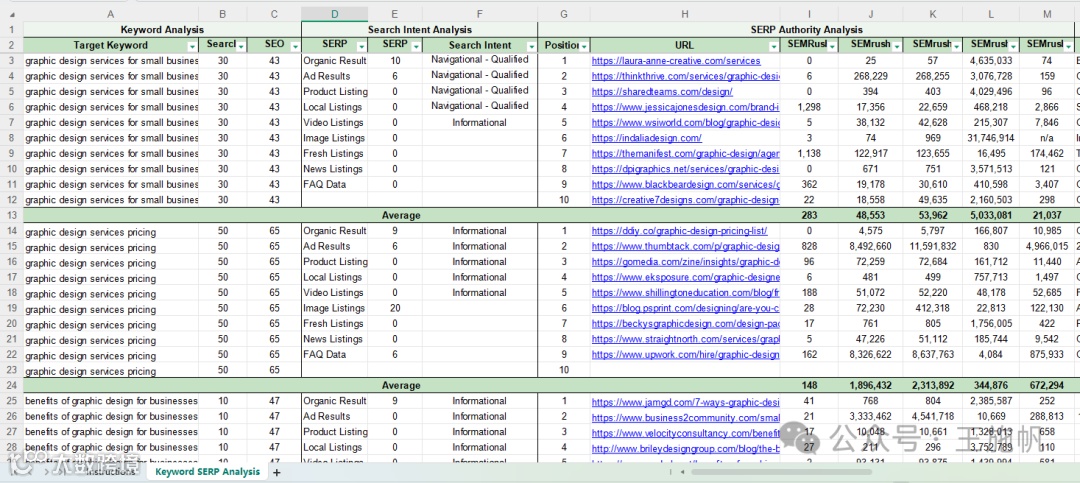This screenshot has width=1080, height=483.
Task: Select column F header
Action: (x=479, y=14)
